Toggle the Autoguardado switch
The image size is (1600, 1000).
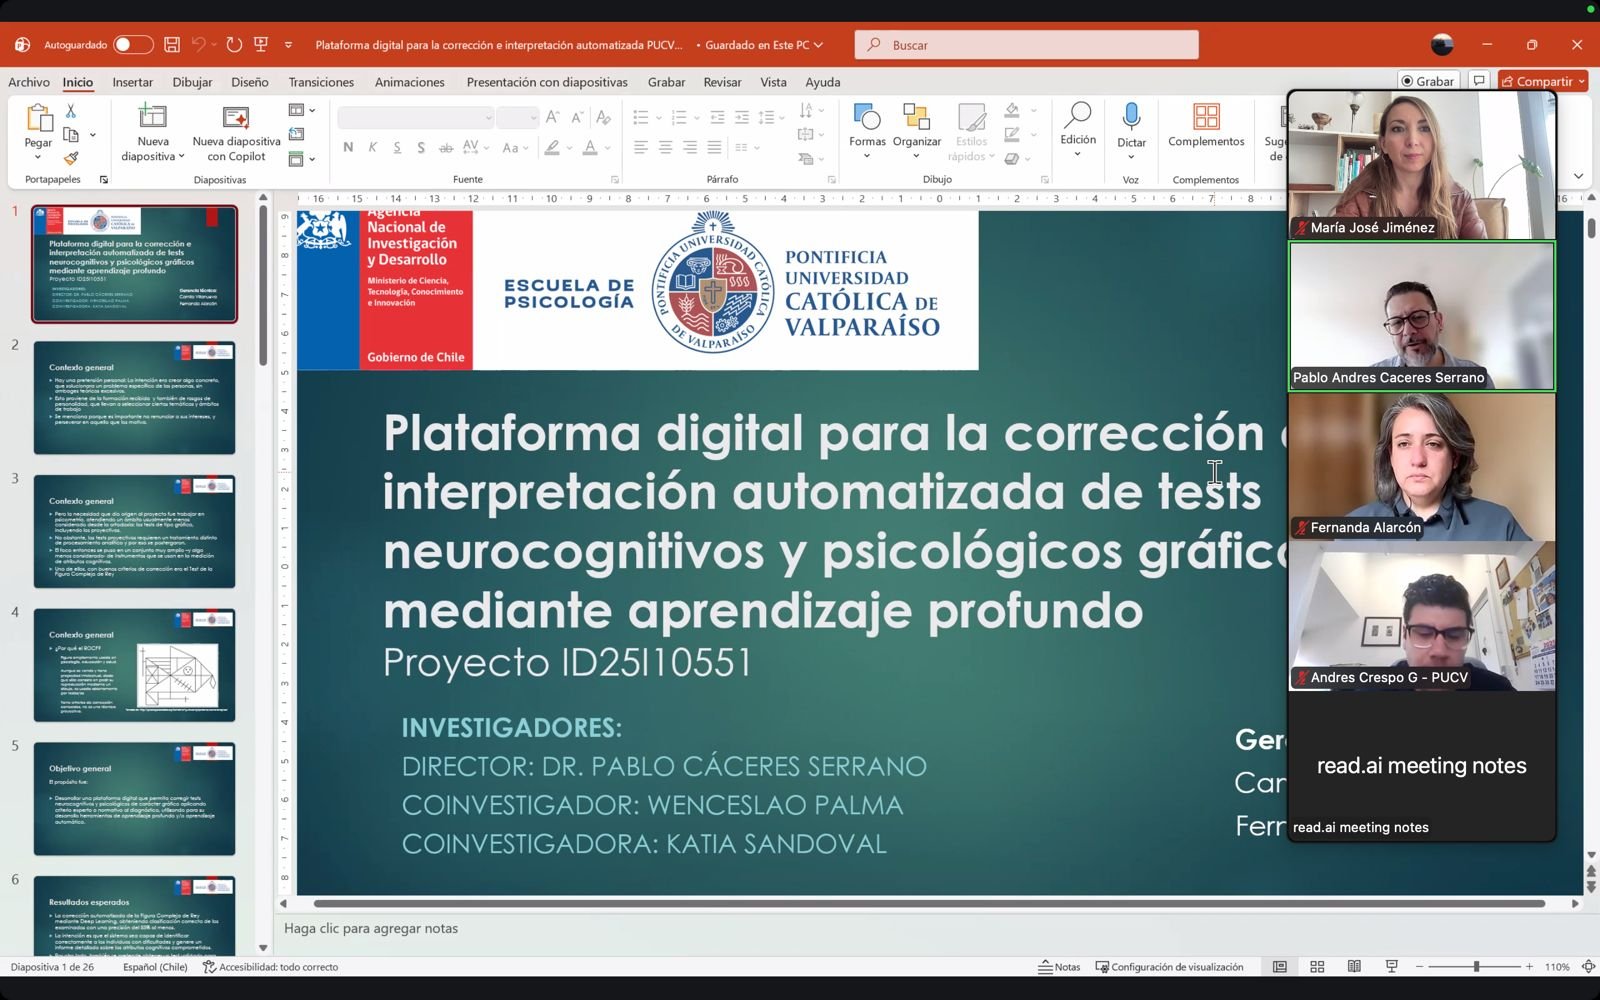tap(133, 45)
